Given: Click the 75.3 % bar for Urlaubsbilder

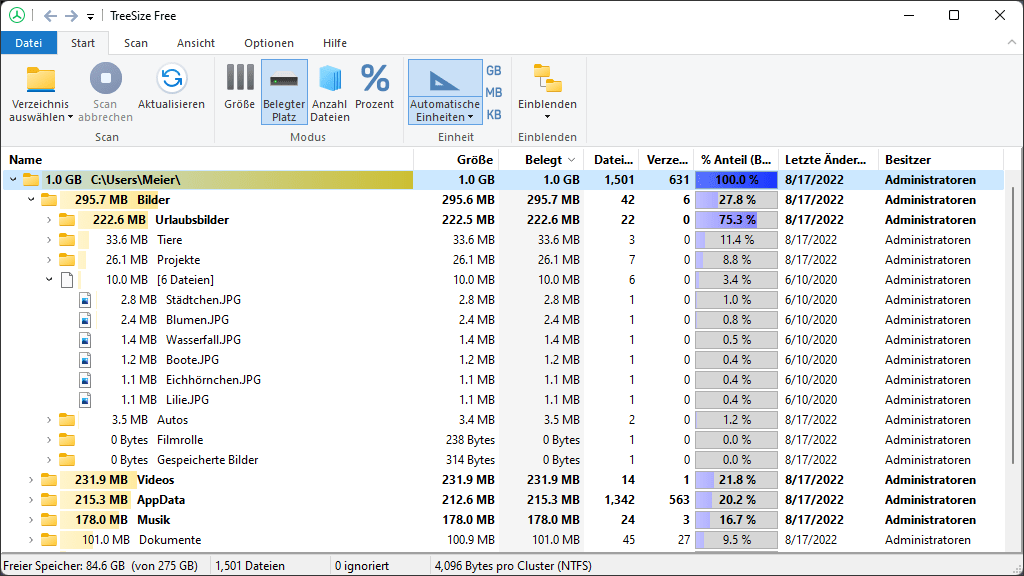Looking at the screenshot, I should [736, 220].
